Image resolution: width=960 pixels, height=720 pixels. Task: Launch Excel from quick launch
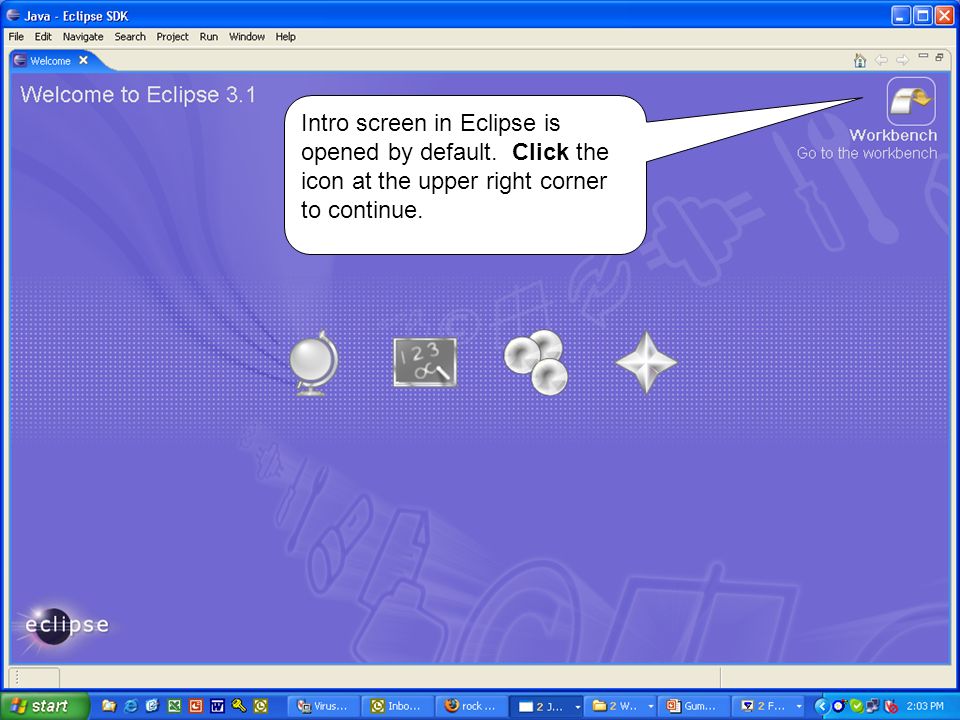(x=174, y=706)
